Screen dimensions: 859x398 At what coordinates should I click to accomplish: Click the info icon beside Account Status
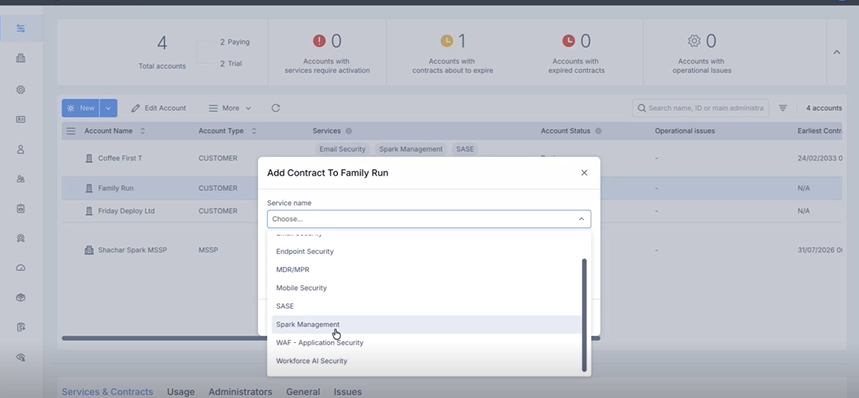[598, 131]
